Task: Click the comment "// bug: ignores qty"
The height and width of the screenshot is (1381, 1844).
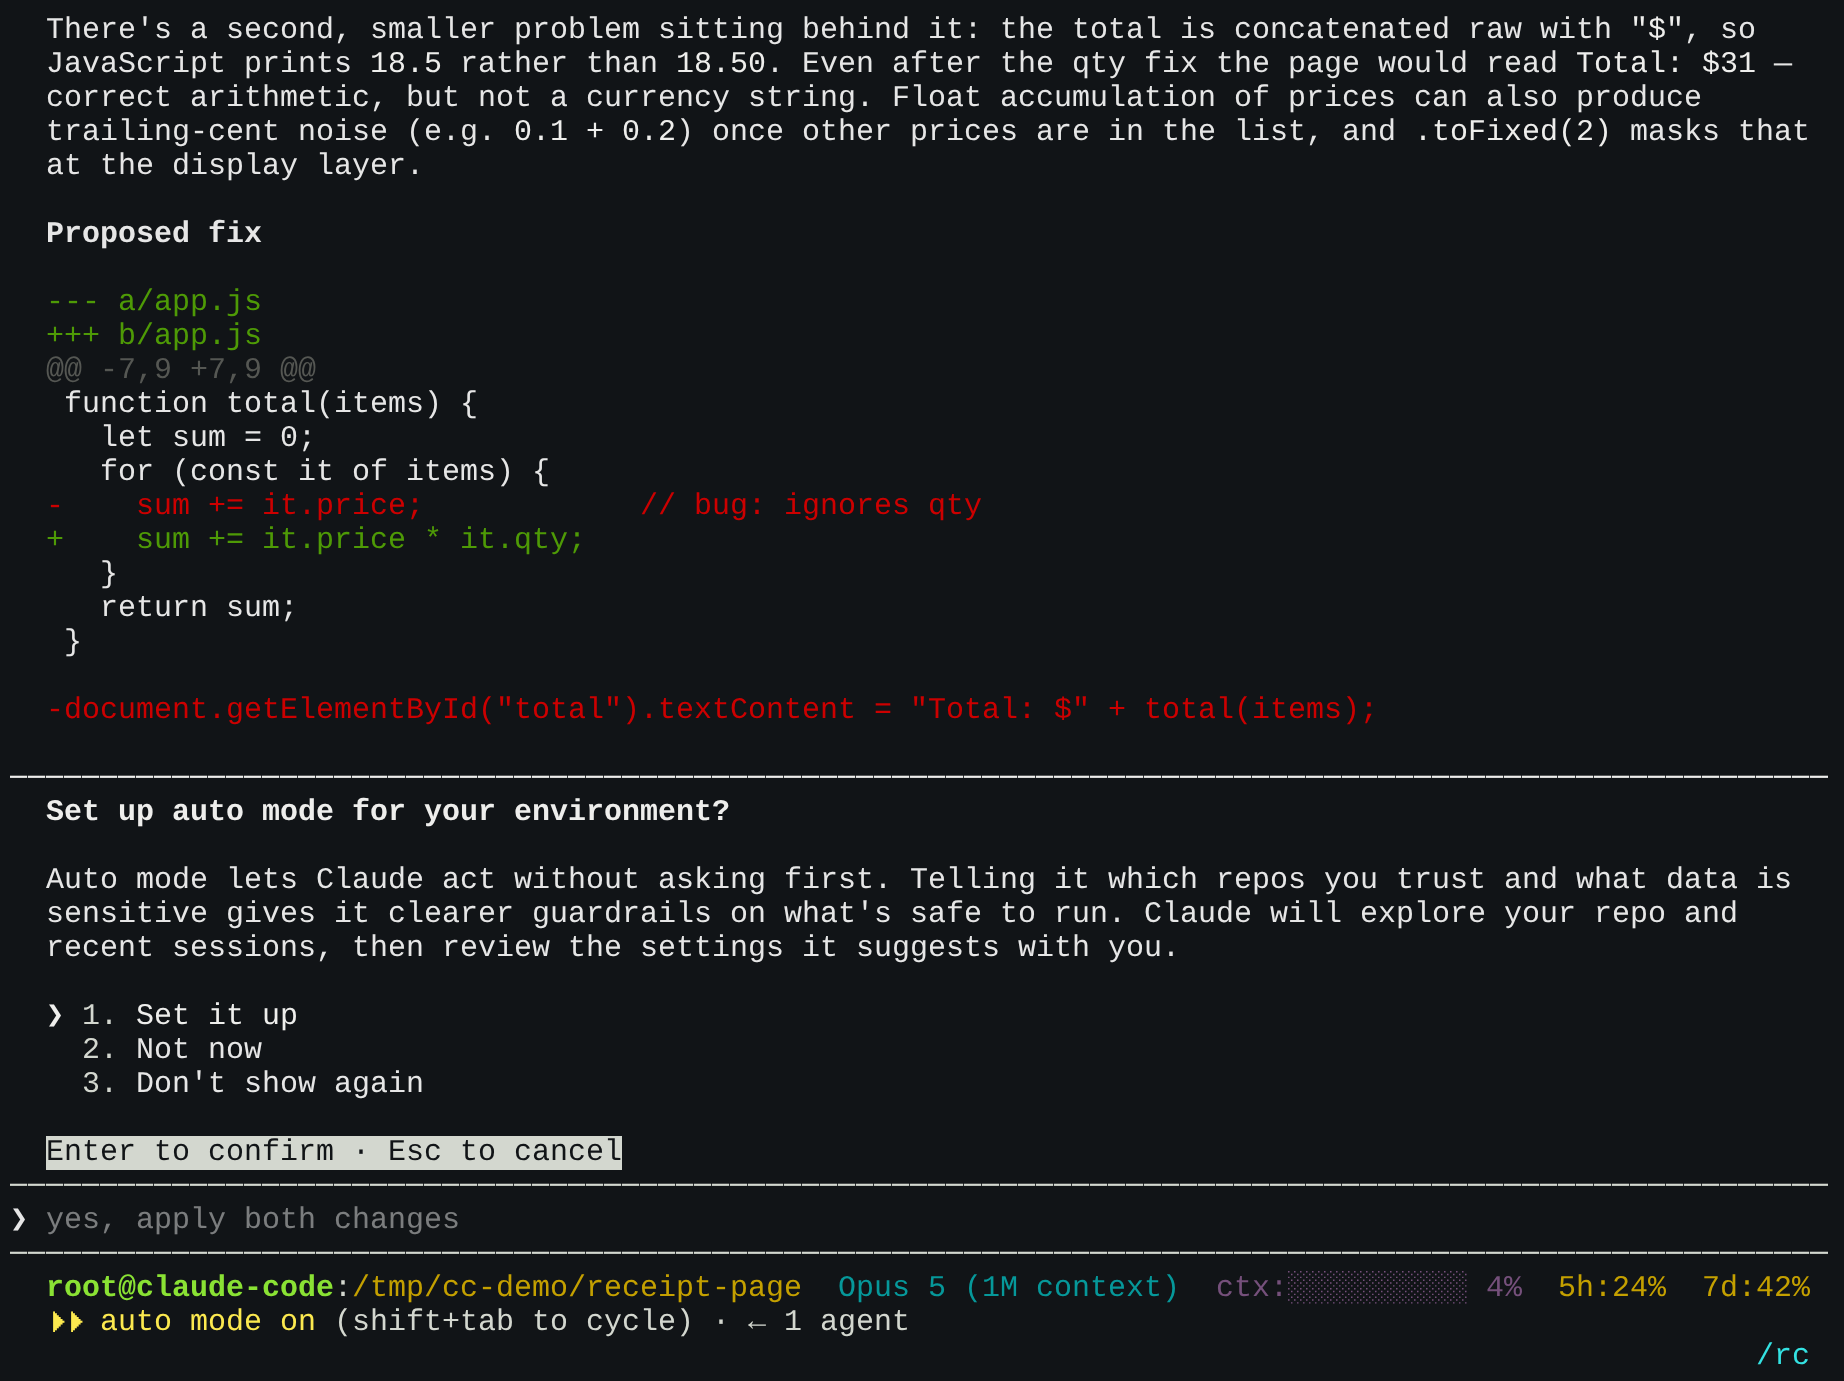Action: pos(811,505)
